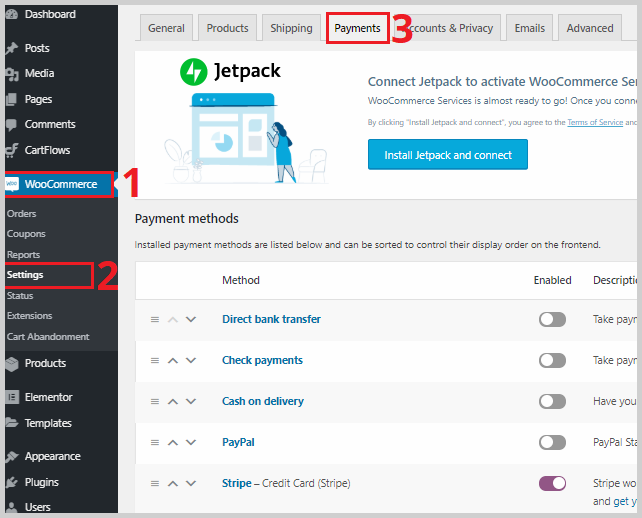642x518 pixels.
Task: Enable PayPal payment toggle
Action: tap(552, 442)
